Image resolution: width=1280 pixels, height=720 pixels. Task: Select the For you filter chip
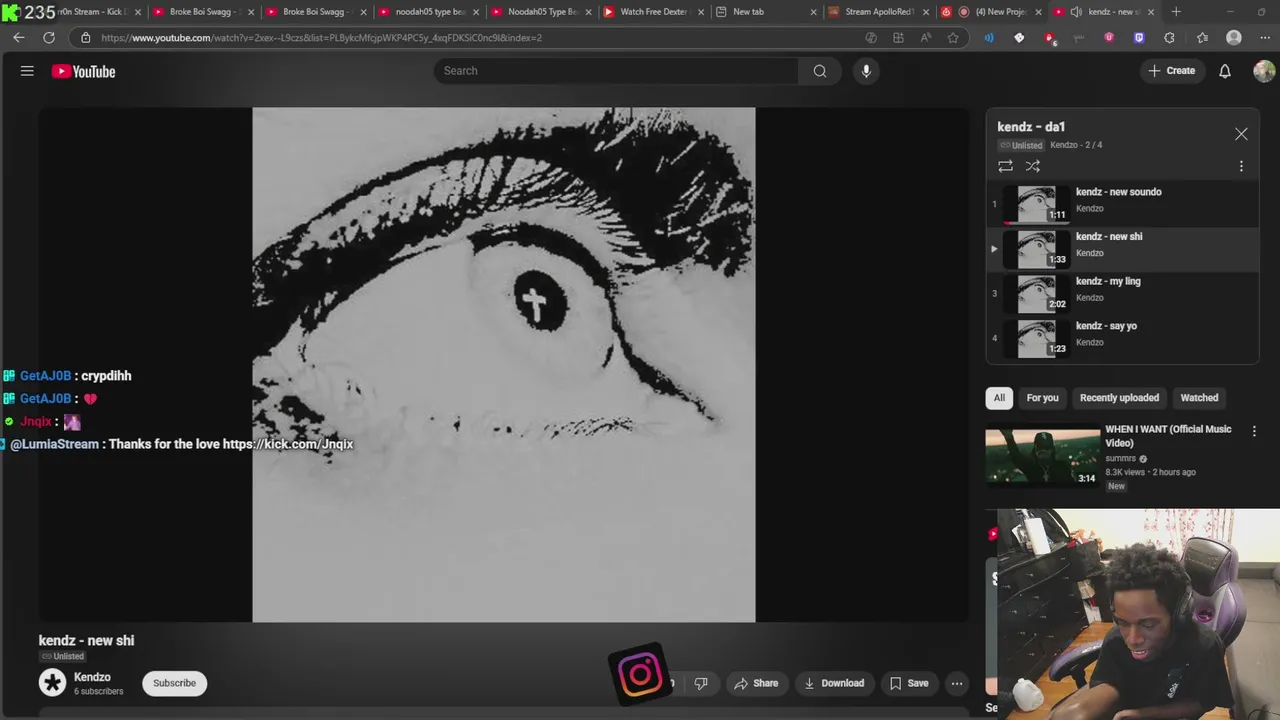(1042, 398)
